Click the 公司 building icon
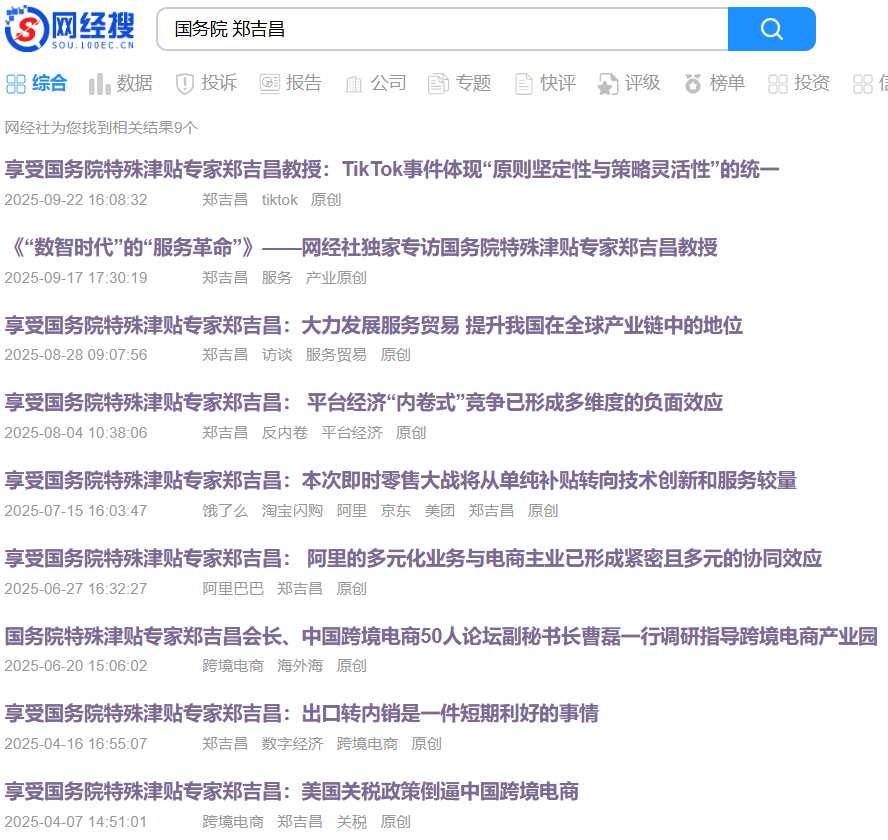The image size is (888, 840). 354,84
